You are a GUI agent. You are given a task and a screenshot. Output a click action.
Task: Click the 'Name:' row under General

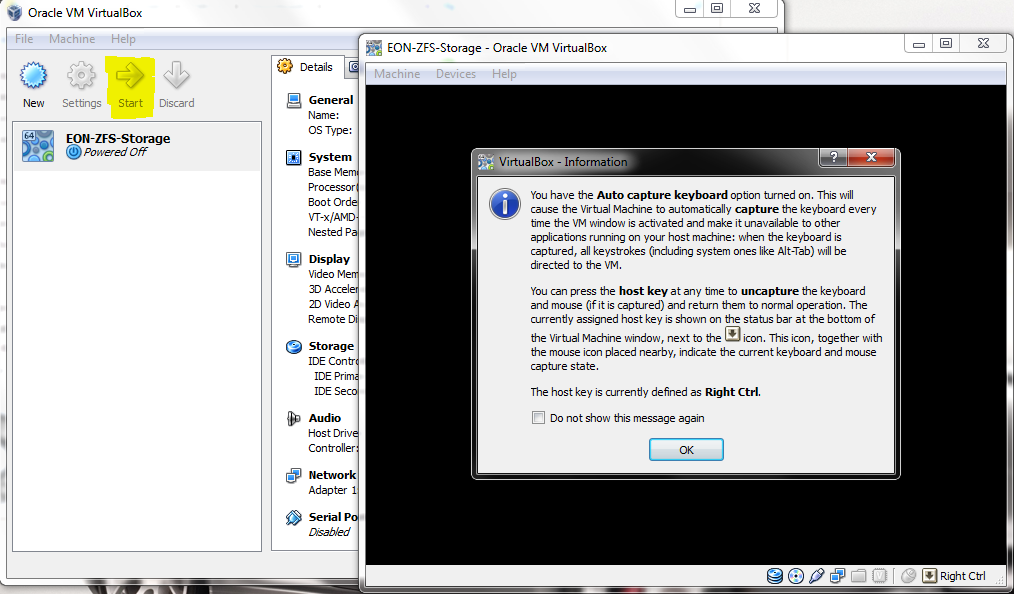pyautogui.click(x=323, y=115)
